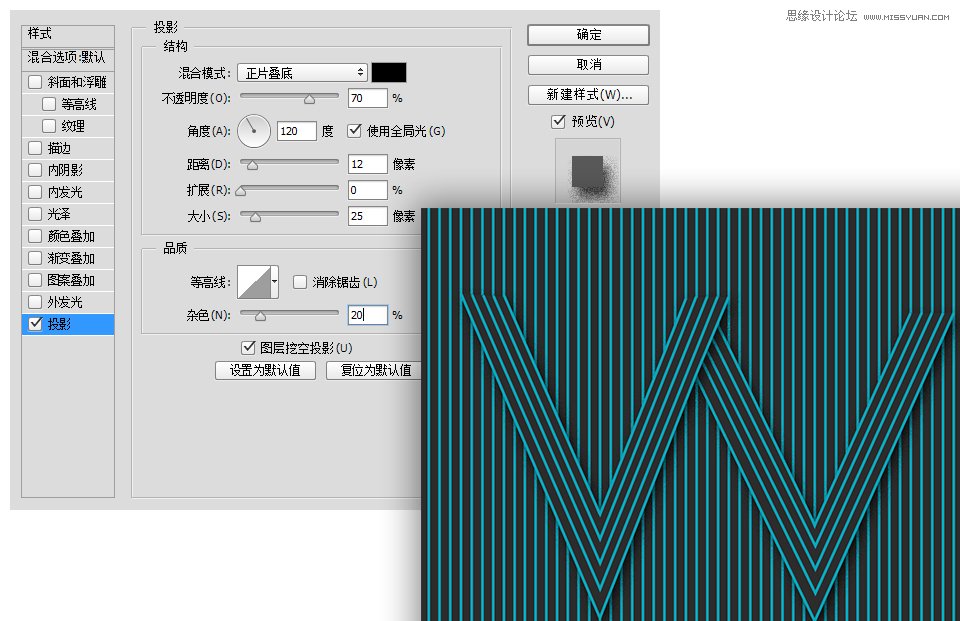Click the angle dial to change light direction
The width and height of the screenshot is (960, 621).
tap(253, 131)
